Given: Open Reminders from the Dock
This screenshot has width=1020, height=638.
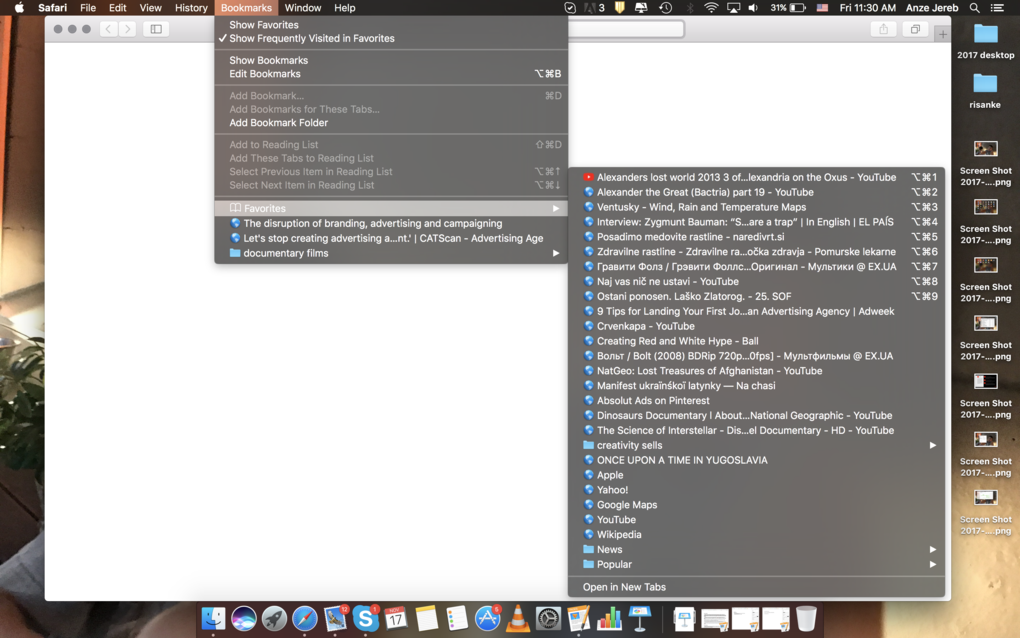Looking at the screenshot, I should pos(457,618).
